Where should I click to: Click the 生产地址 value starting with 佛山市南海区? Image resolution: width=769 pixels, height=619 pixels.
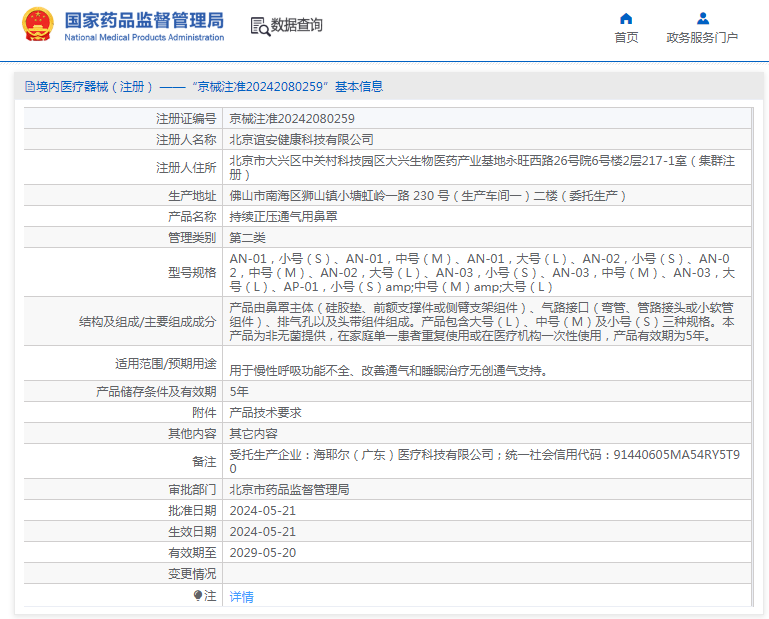(x=428, y=196)
